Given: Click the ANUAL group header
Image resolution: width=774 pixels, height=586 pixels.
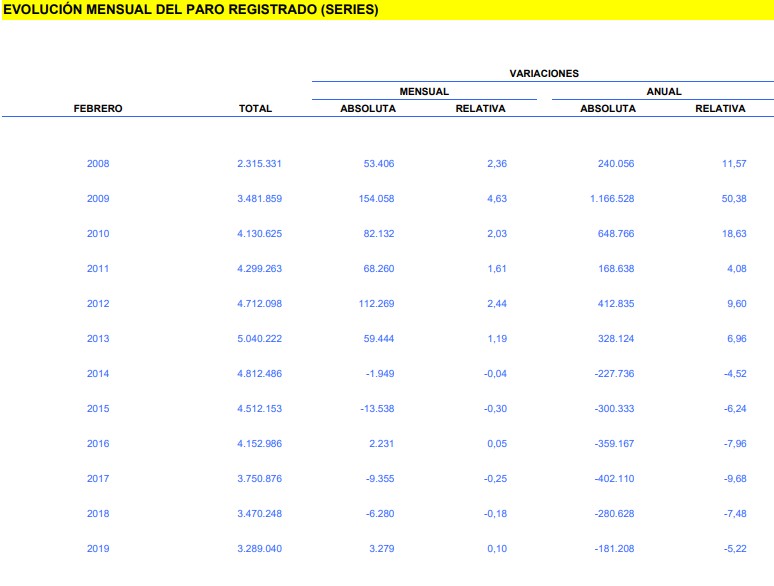Looking at the screenshot, I should click(x=664, y=91).
